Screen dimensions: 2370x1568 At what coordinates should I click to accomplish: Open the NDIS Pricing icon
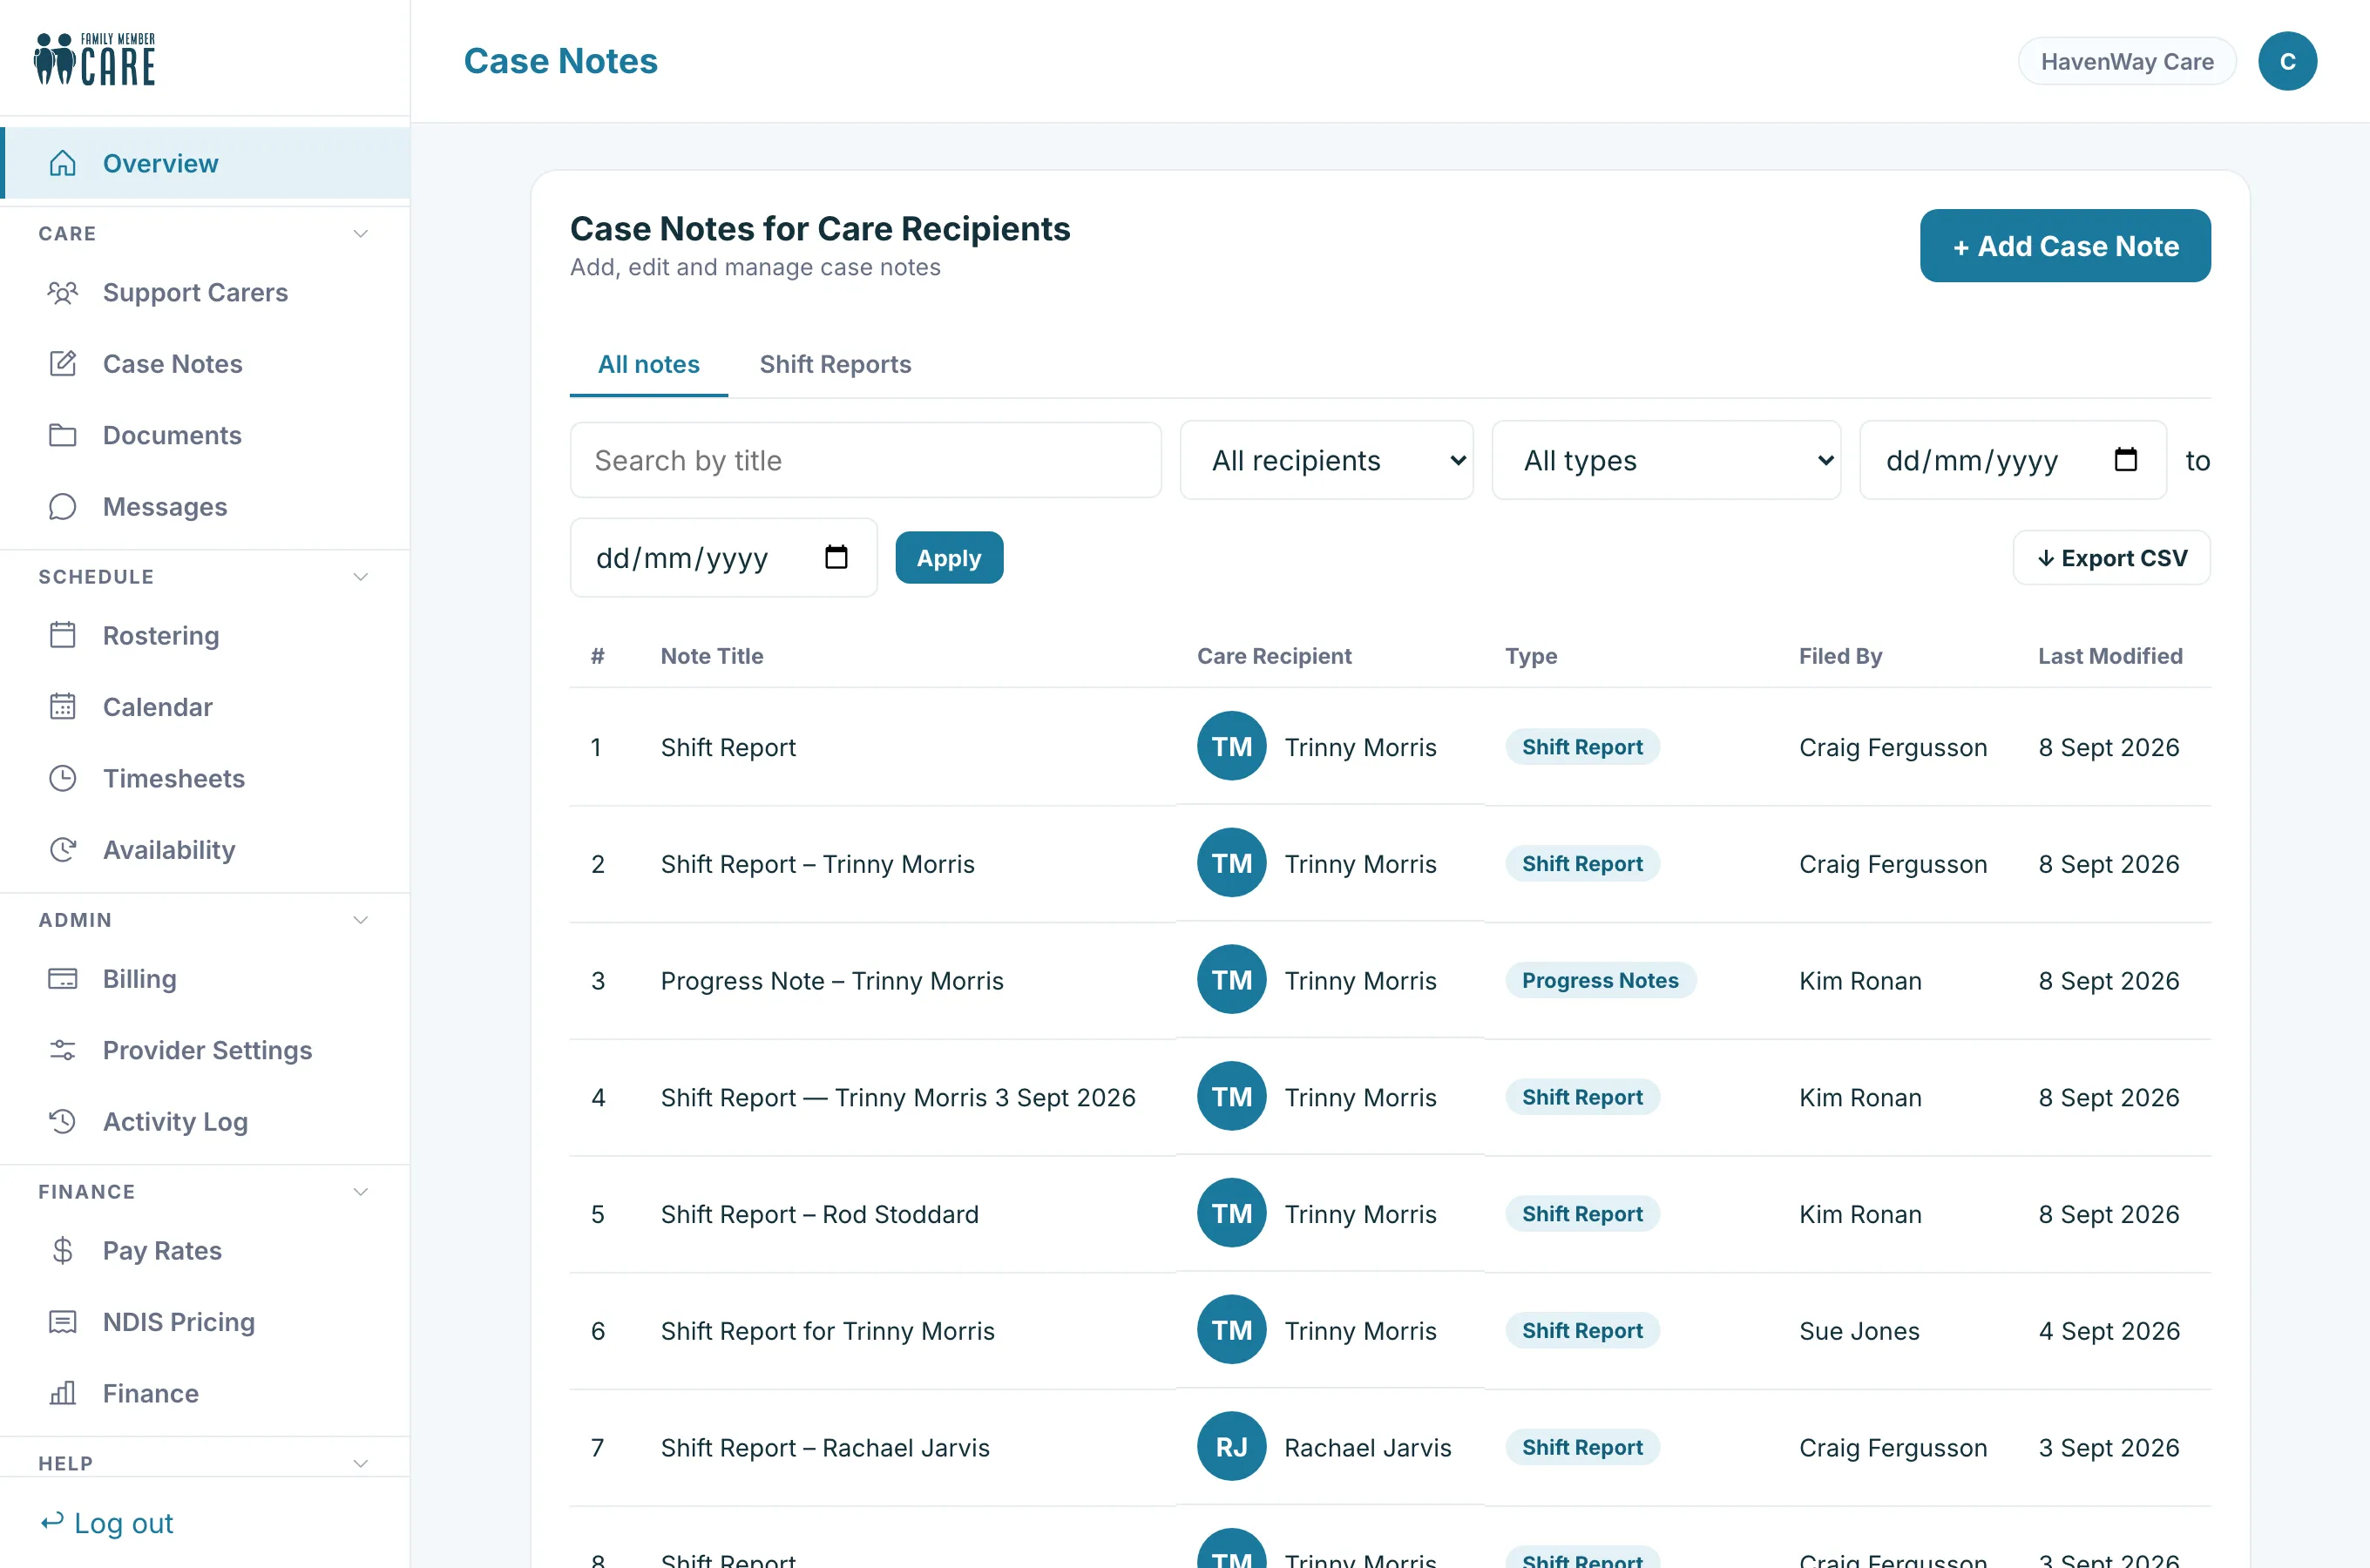(63, 1322)
